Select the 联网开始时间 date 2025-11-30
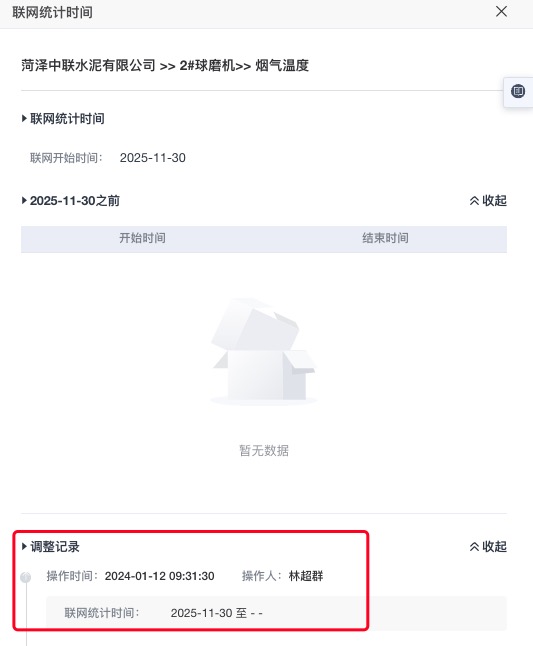This screenshot has width=533, height=646. pyautogui.click(x=152, y=158)
